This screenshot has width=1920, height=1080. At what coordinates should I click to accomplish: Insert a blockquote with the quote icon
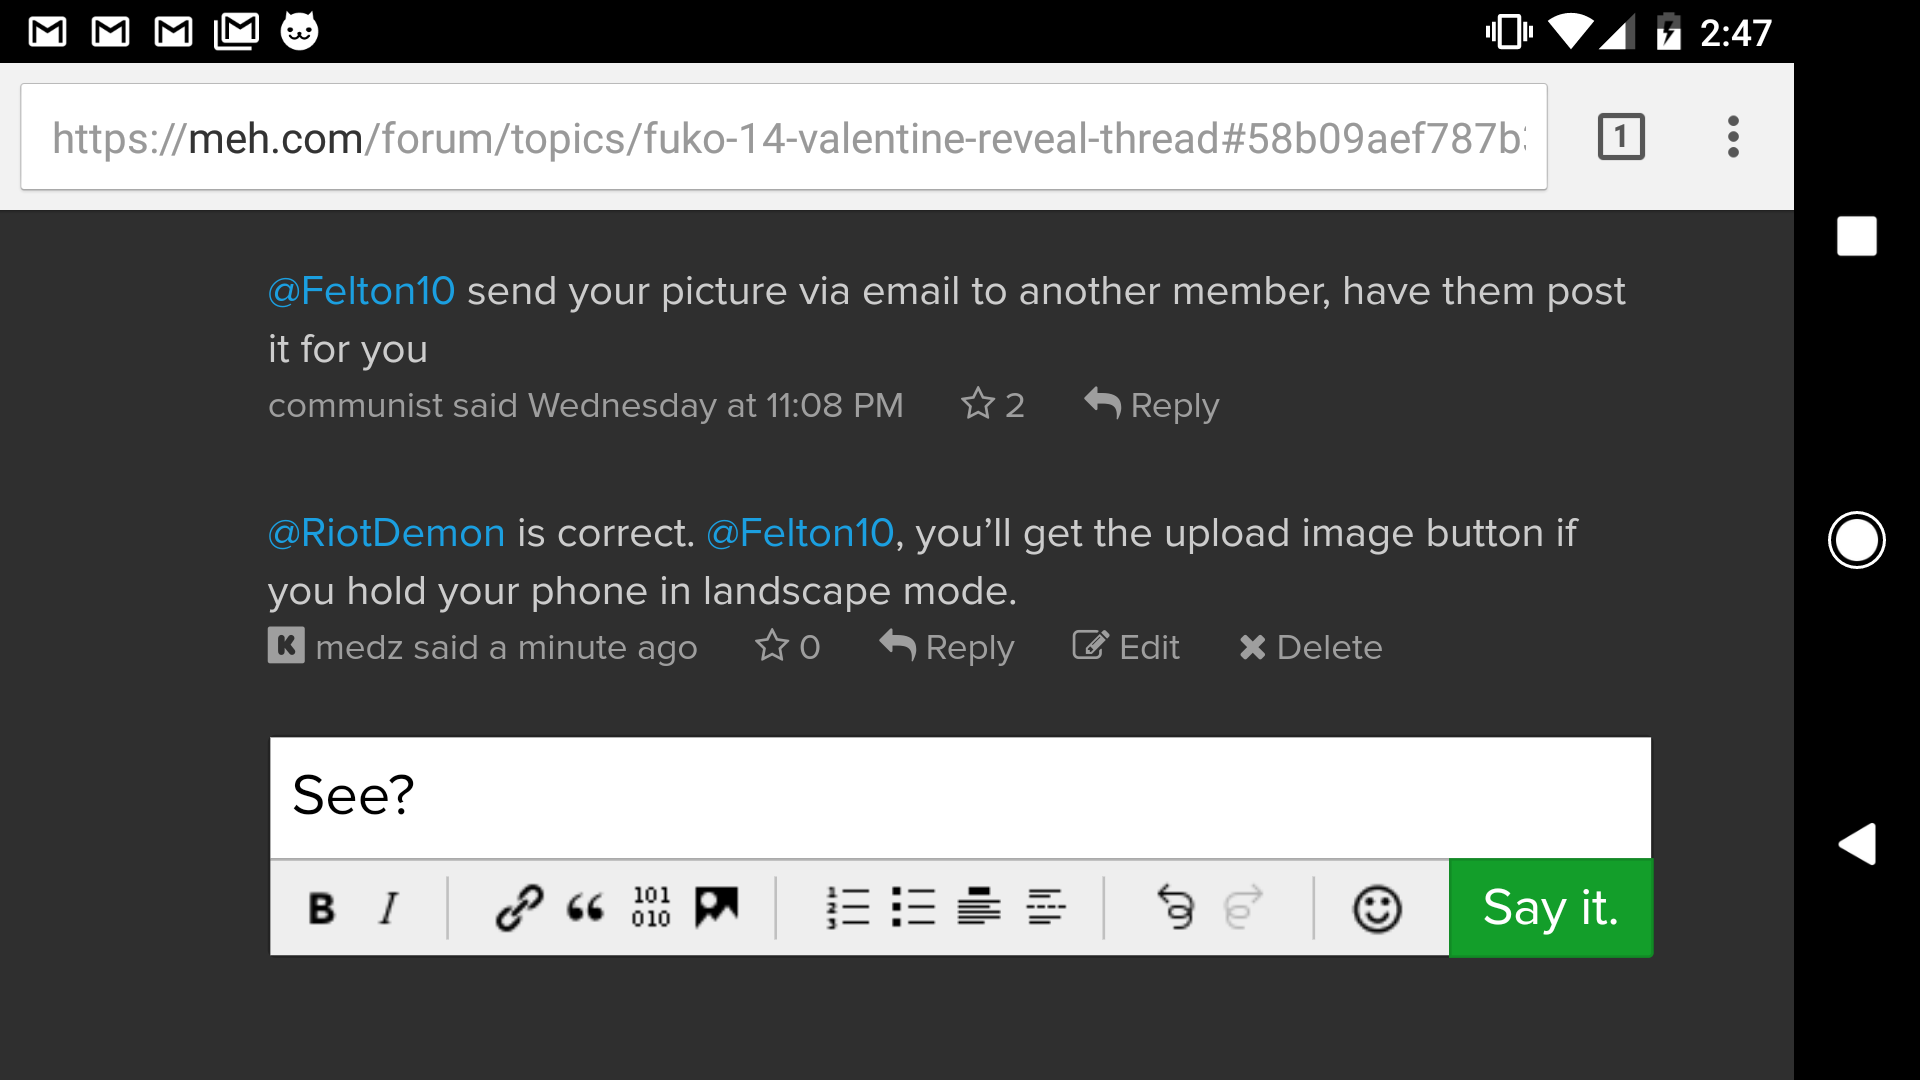pos(585,908)
